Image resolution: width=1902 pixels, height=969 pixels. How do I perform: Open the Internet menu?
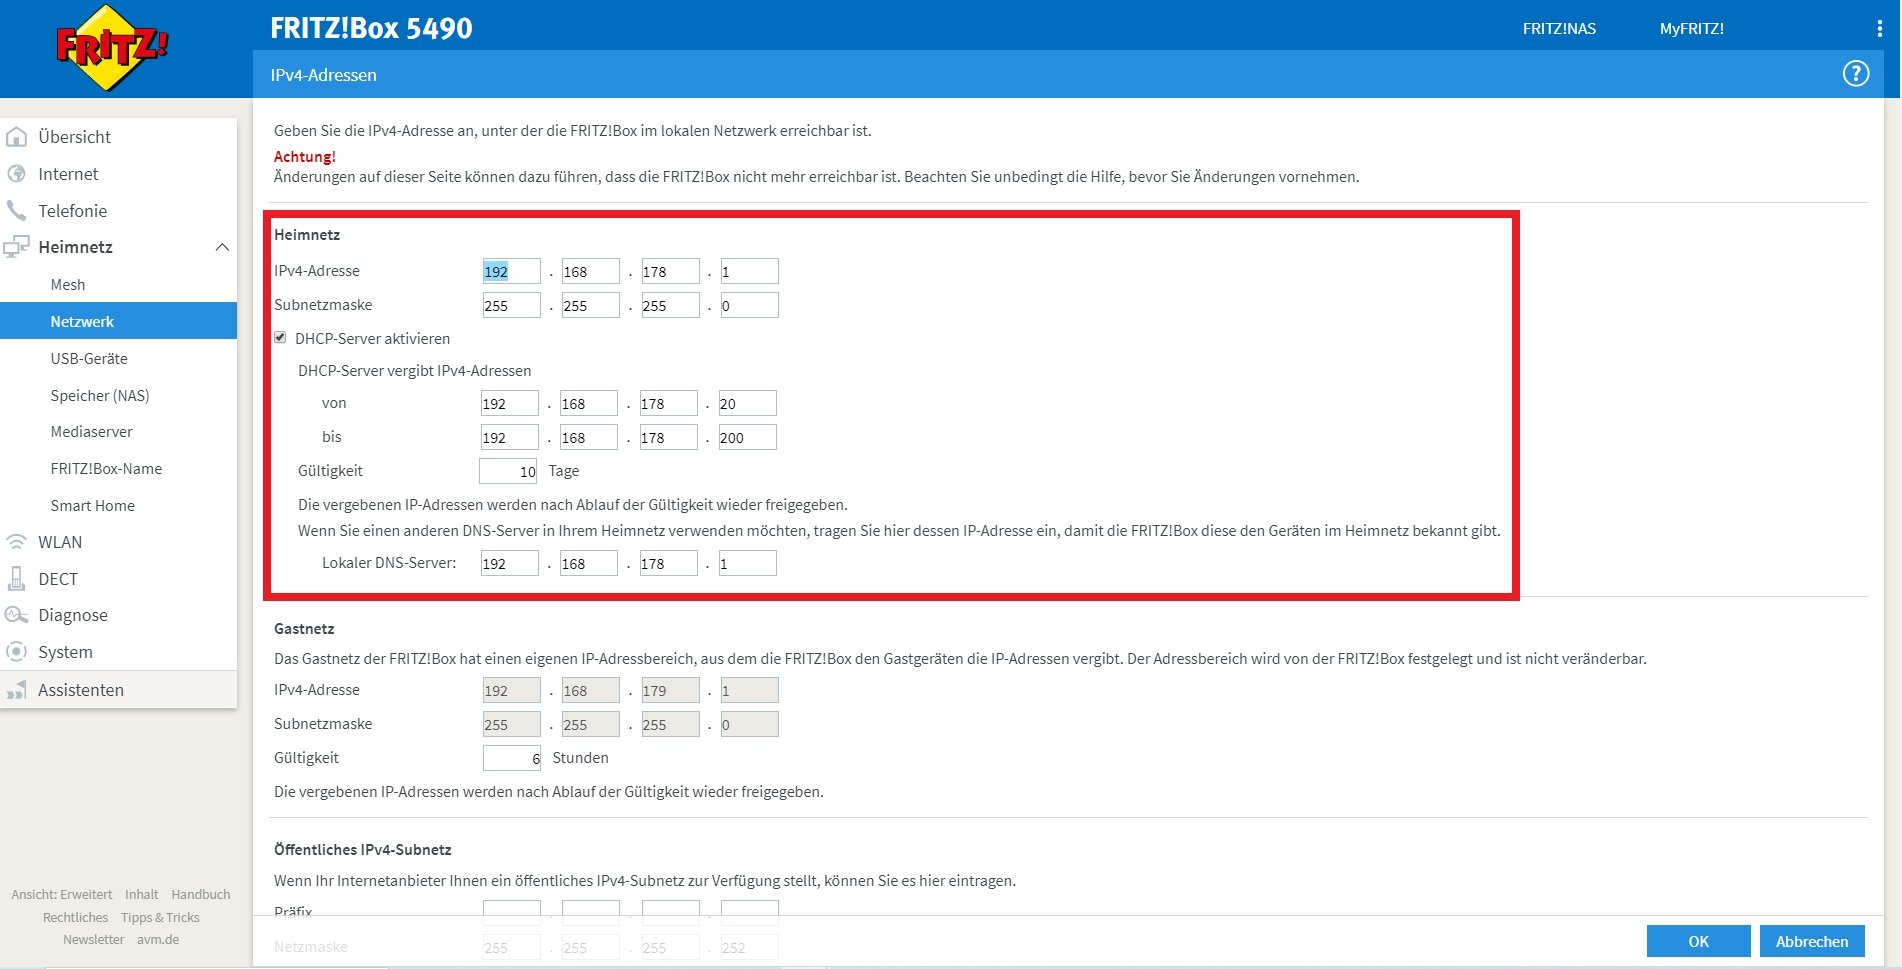(68, 174)
